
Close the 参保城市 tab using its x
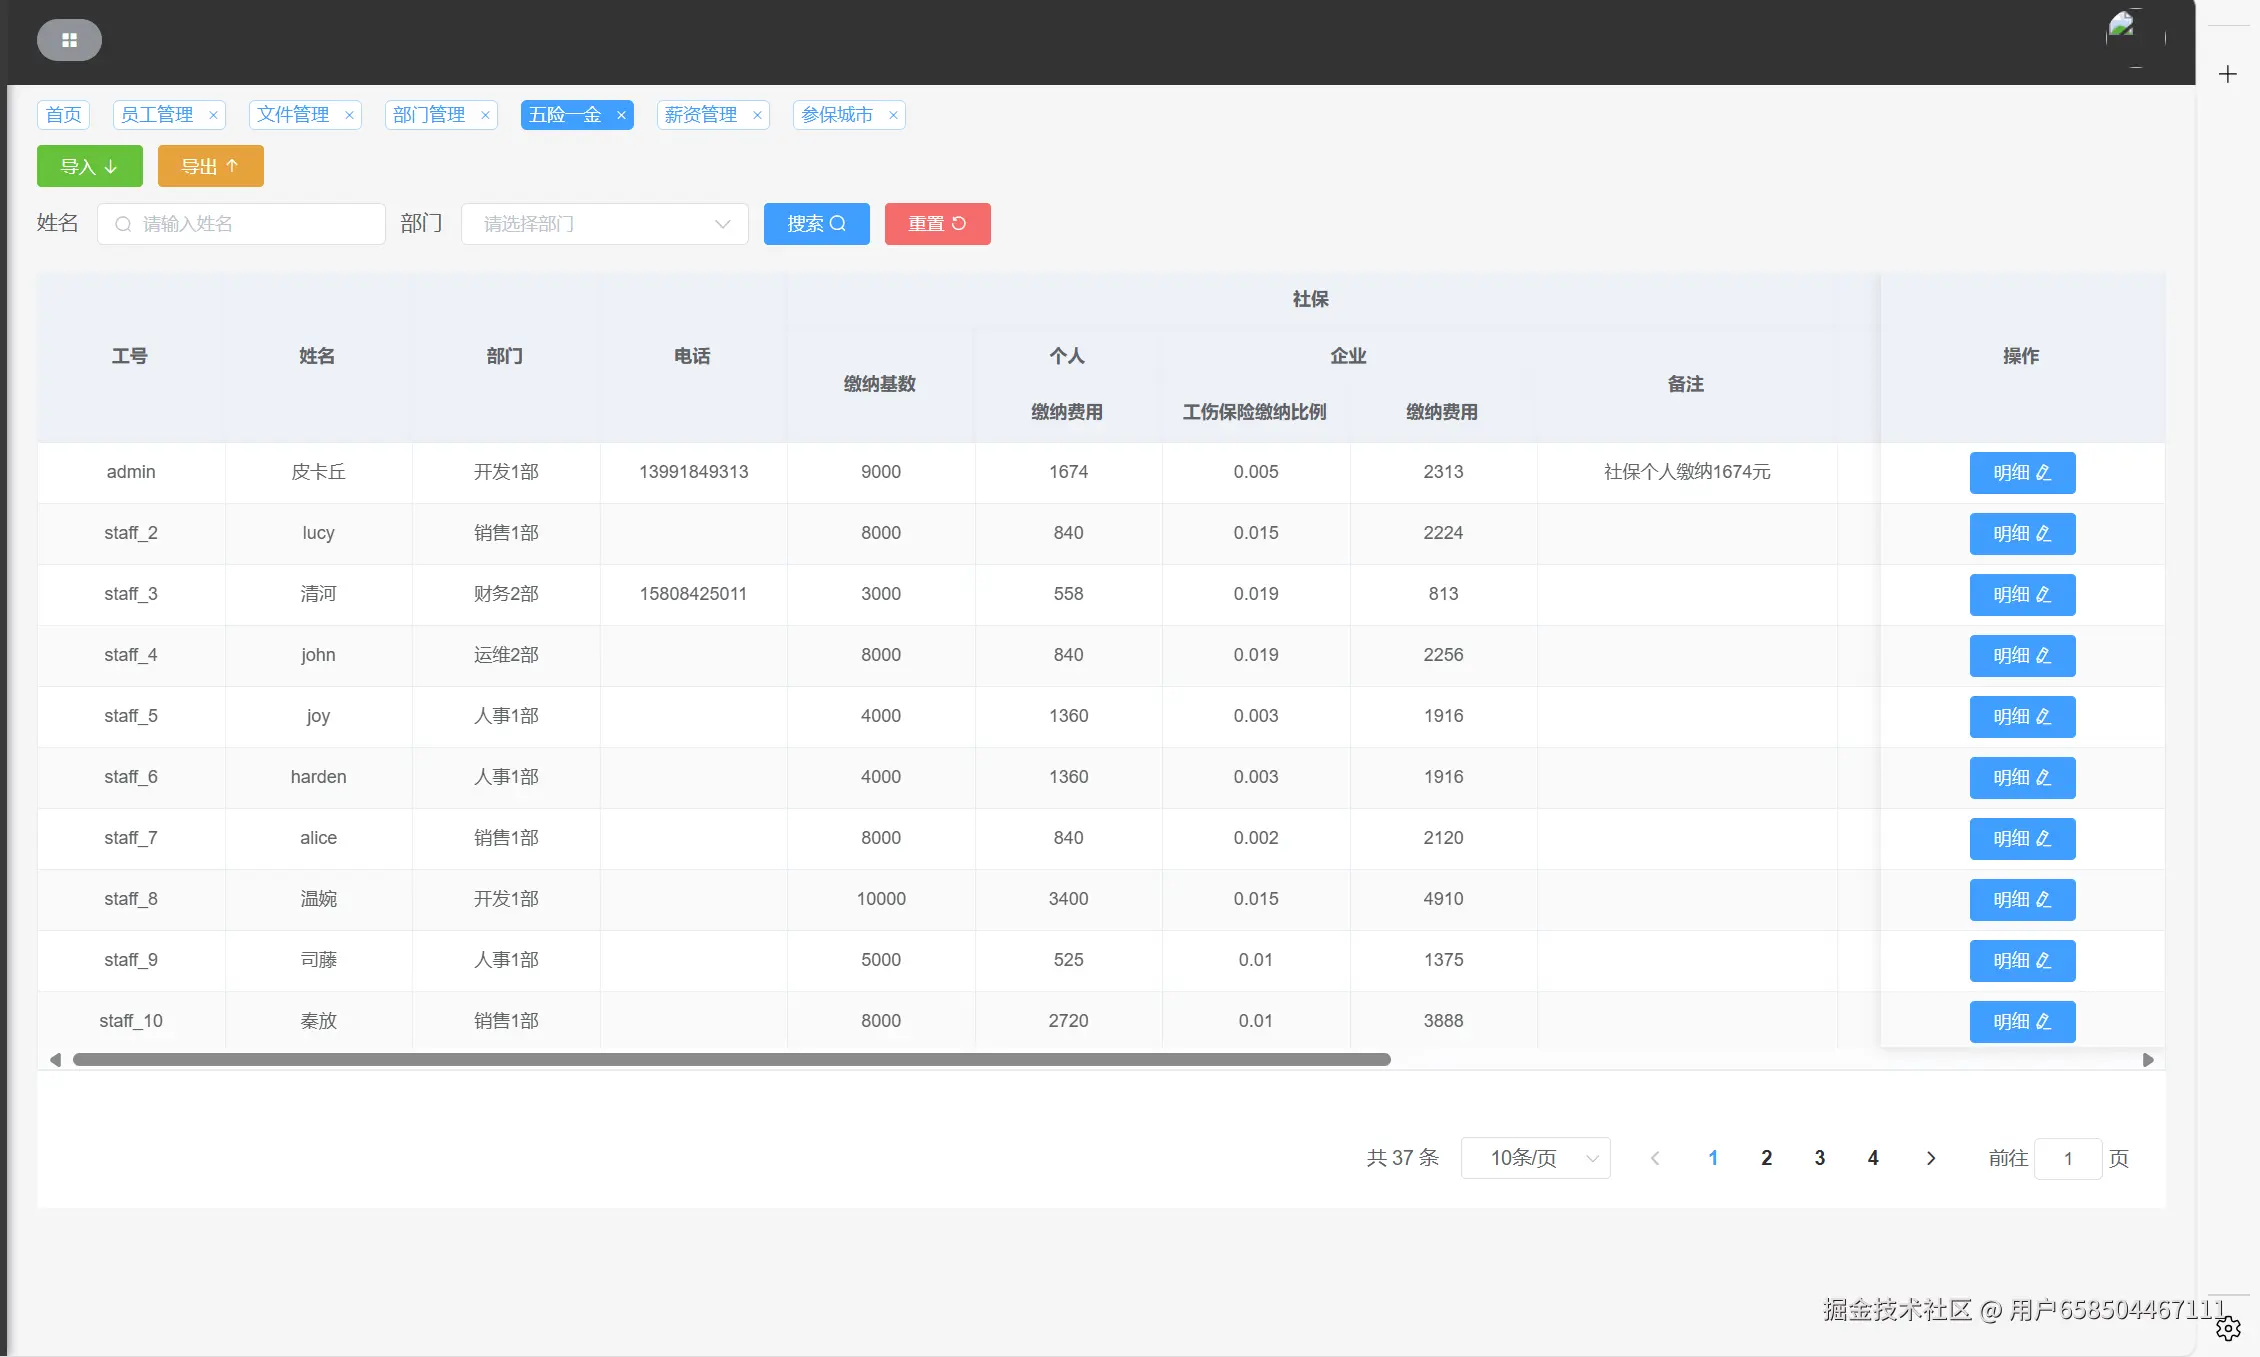893,115
